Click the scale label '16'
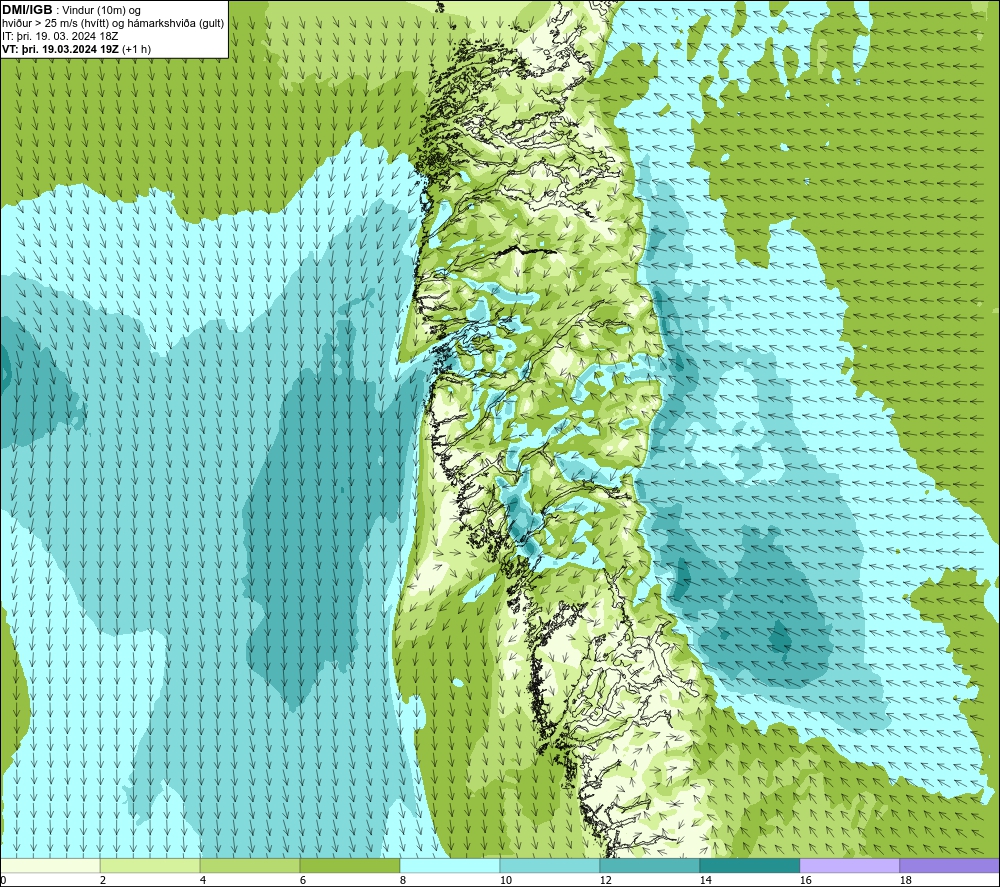 (806, 880)
